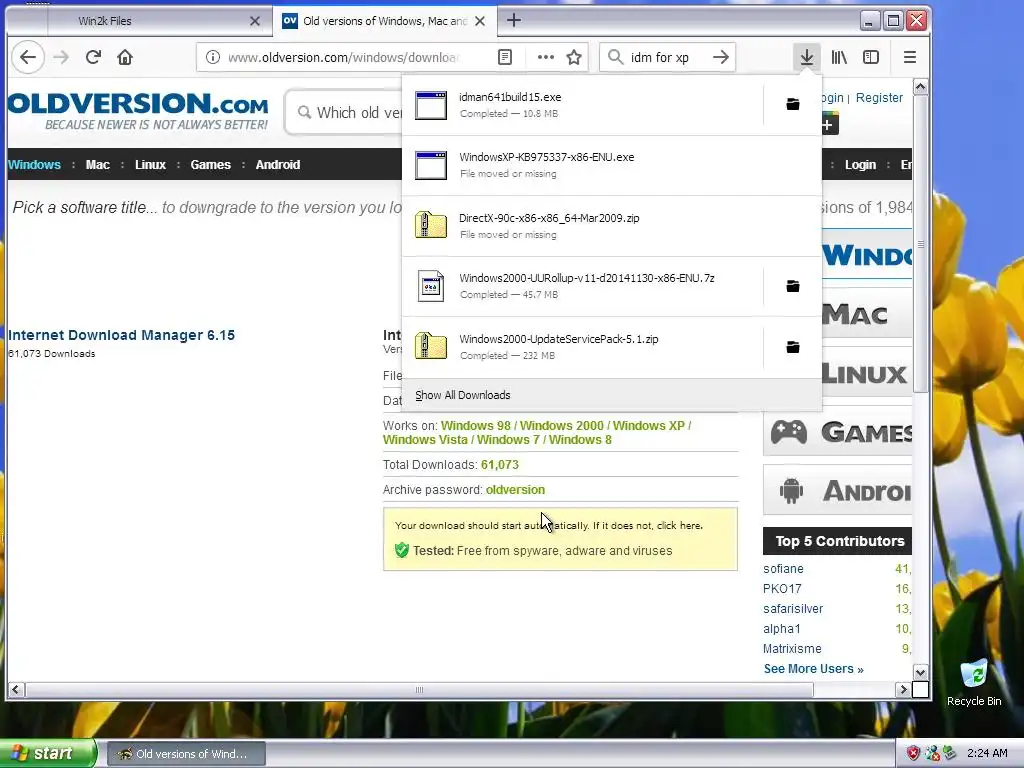This screenshot has height=768, width=1024.
Task: Click the browser Back button
Action: (28, 57)
